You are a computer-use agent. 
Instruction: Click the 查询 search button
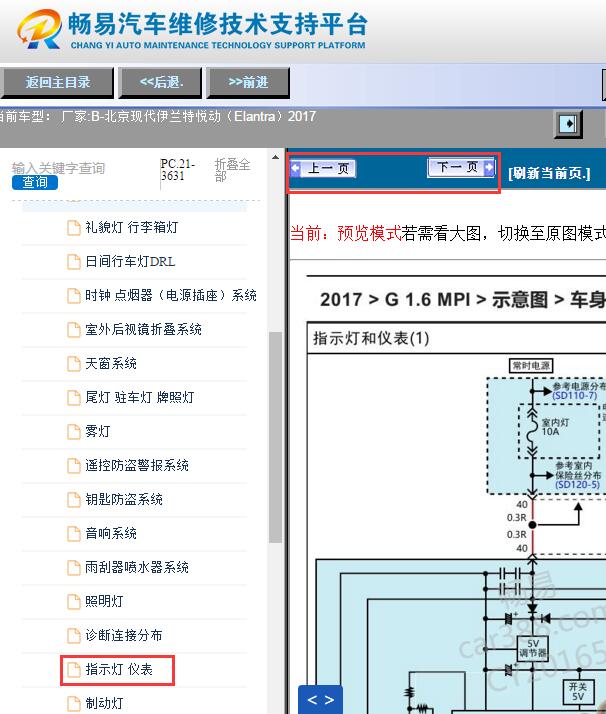[x=35, y=183]
